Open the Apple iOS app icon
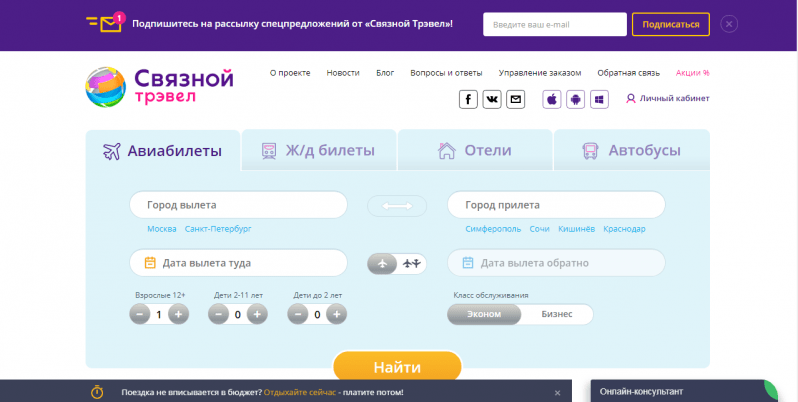 coord(552,99)
